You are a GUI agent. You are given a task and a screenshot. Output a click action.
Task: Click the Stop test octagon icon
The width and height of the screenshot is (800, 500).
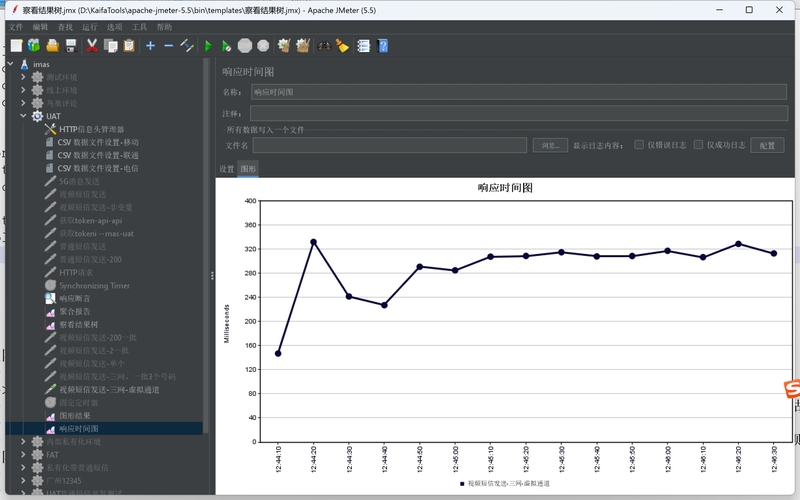coord(245,46)
